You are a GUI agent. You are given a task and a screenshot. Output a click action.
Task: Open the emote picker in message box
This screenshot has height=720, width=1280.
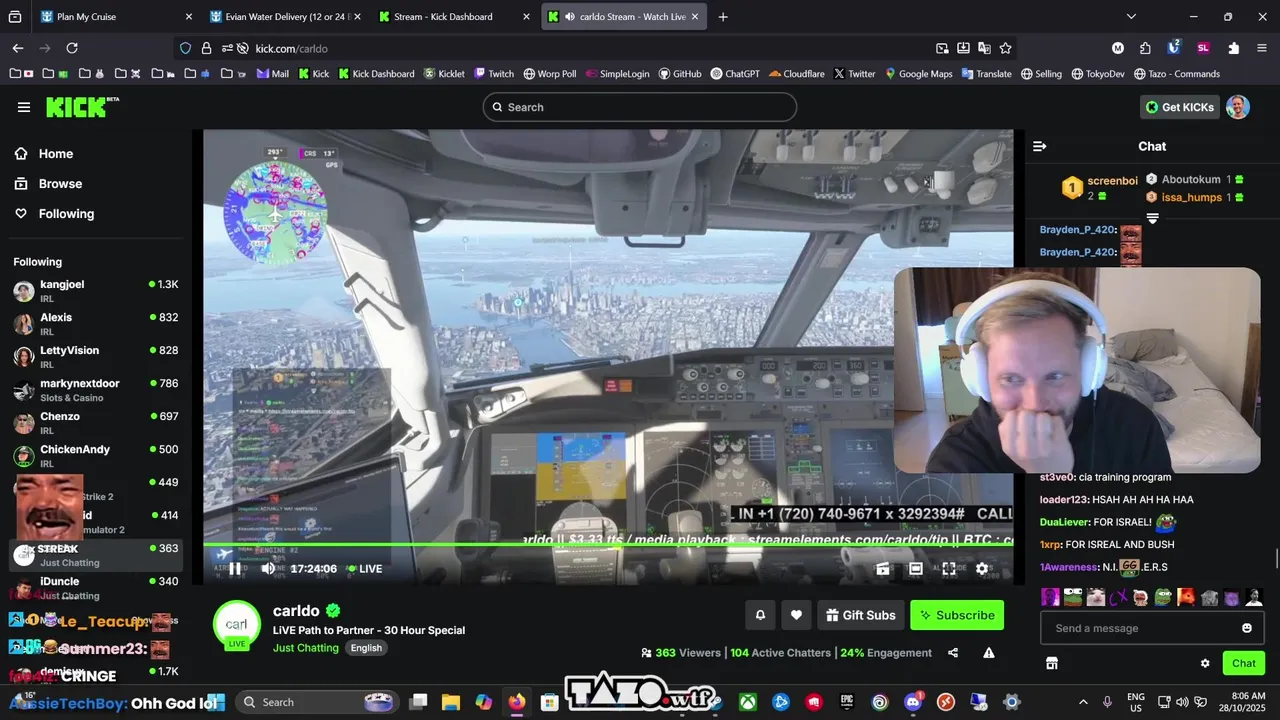(1247, 628)
